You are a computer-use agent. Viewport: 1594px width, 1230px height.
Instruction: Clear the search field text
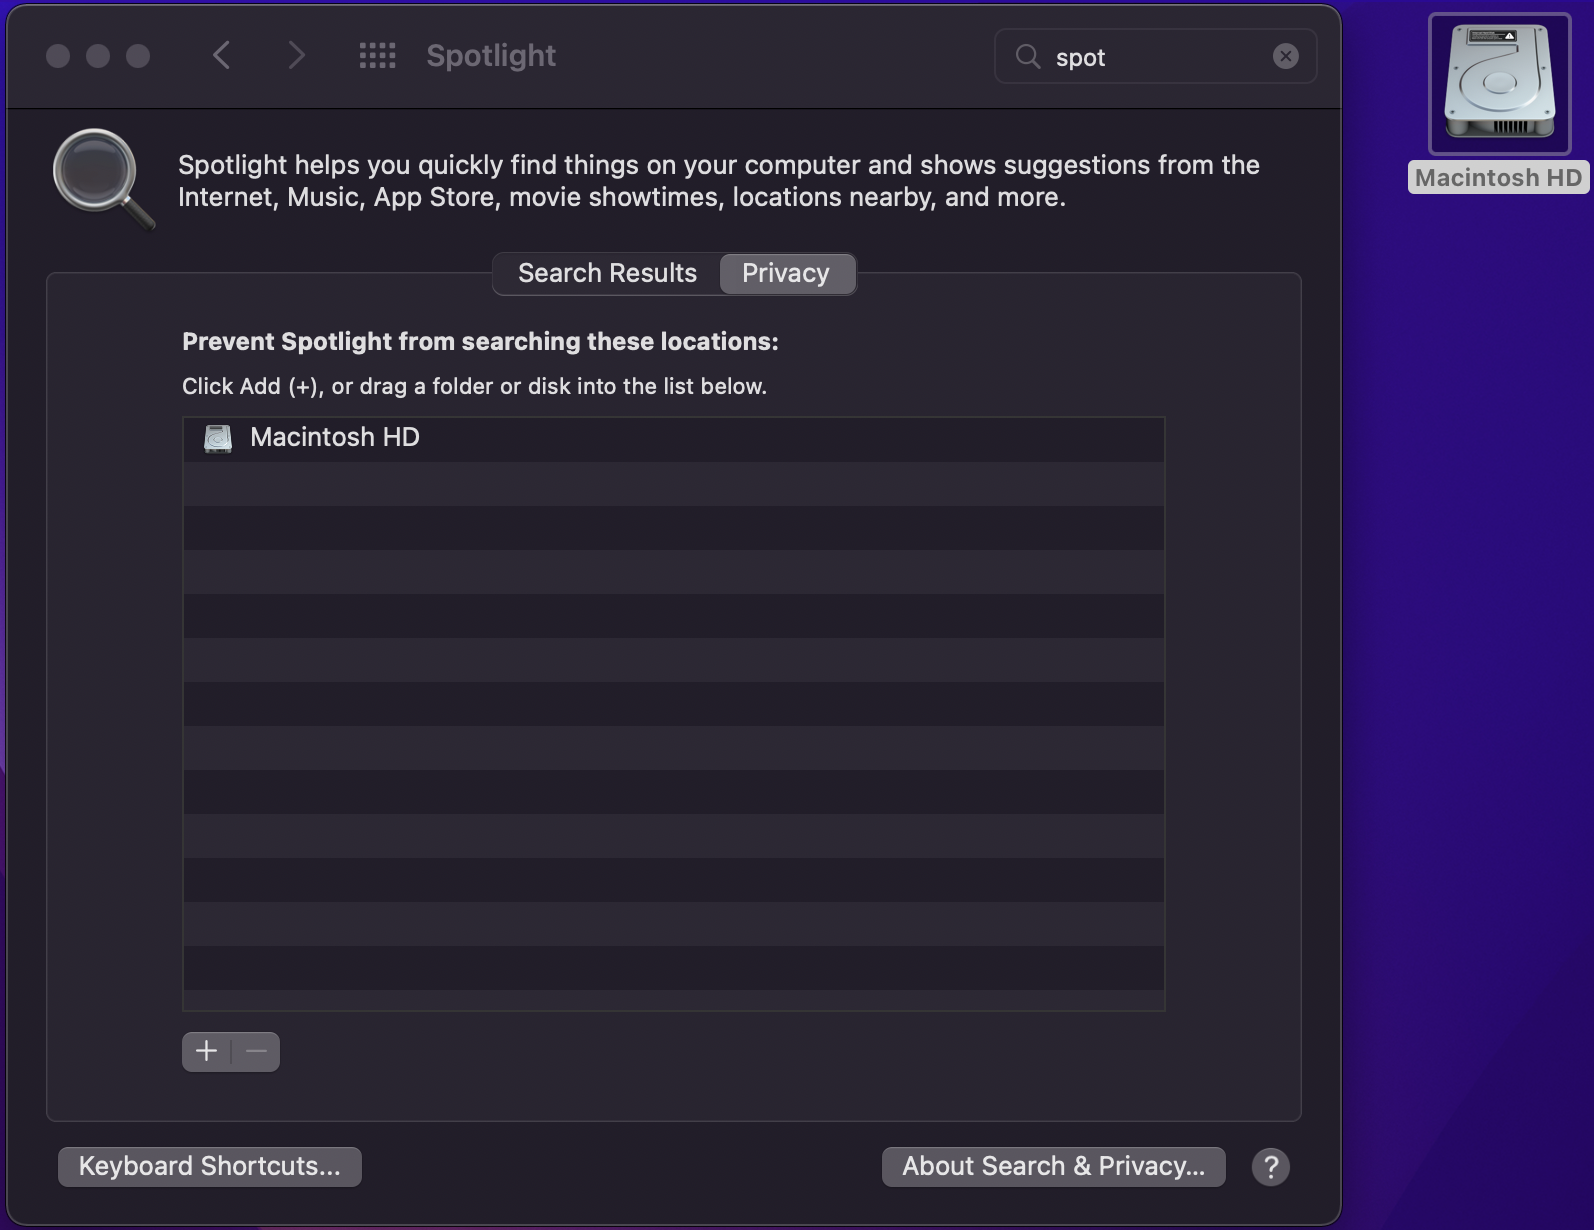[x=1286, y=57]
